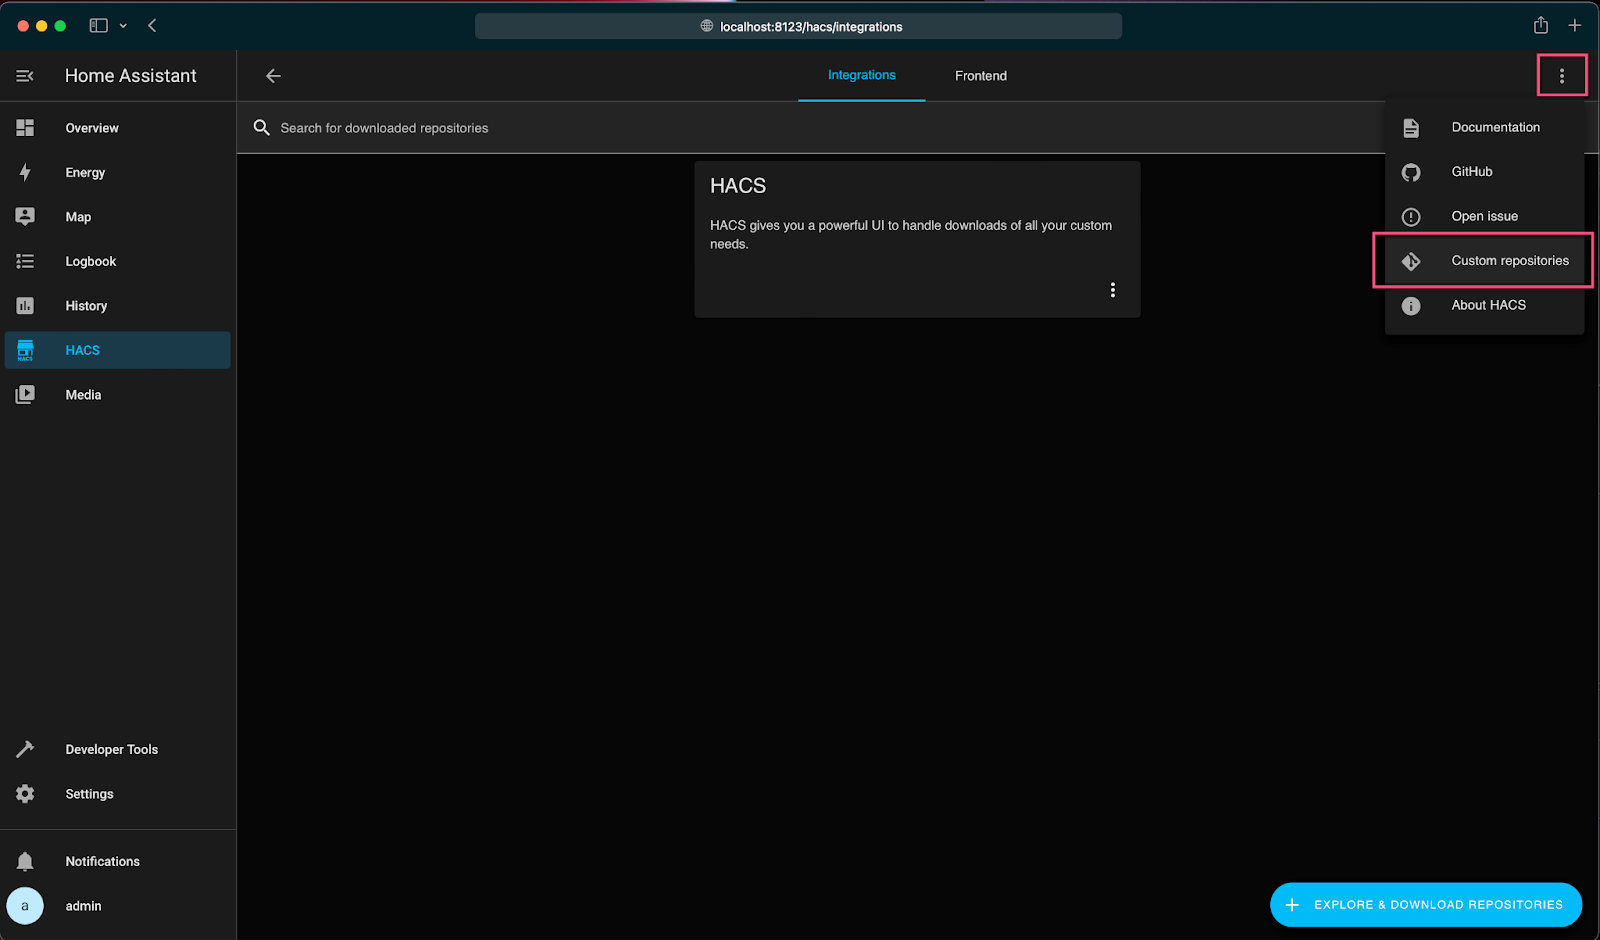1600x940 pixels.
Task: Click the browser back chevron
Action: [152, 25]
